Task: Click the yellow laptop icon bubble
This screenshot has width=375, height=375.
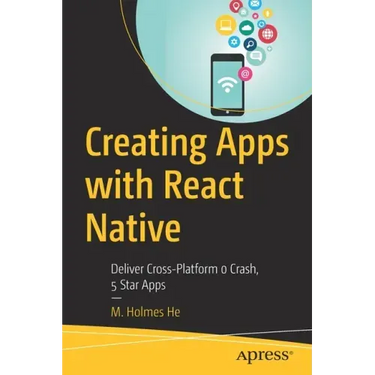Action: coord(225,26)
